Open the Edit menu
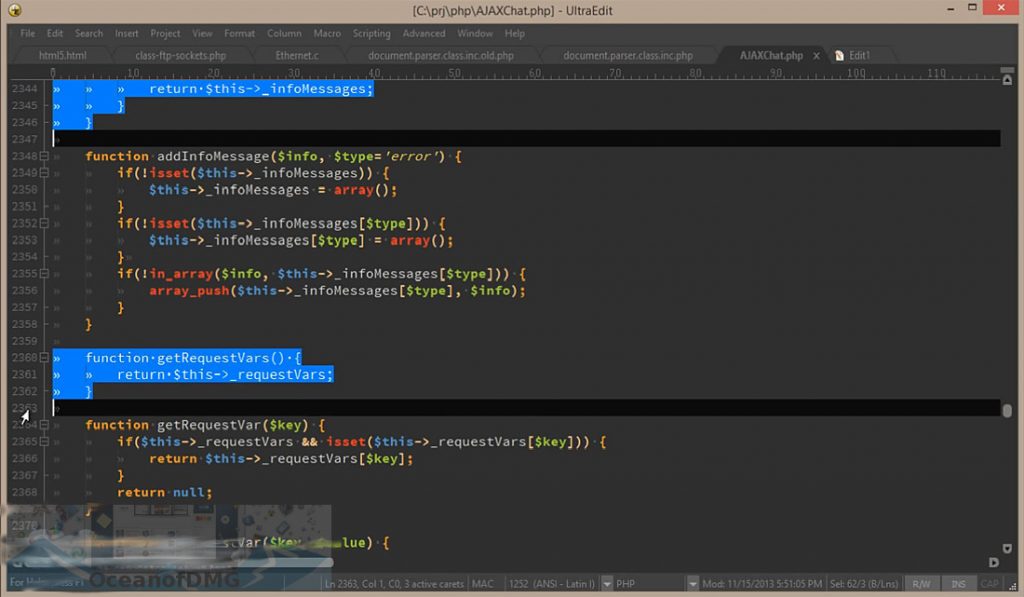The height and width of the screenshot is (597, 1024). pos(55,33)
